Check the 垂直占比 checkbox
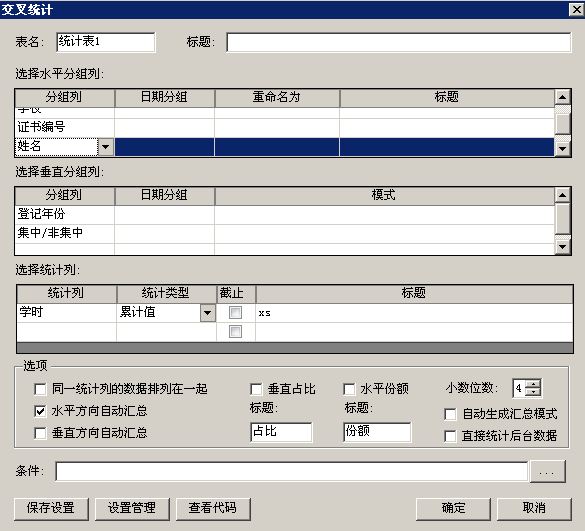Image resolution: width=585 pixels, height=531 pixels. (x=256, y=389)
